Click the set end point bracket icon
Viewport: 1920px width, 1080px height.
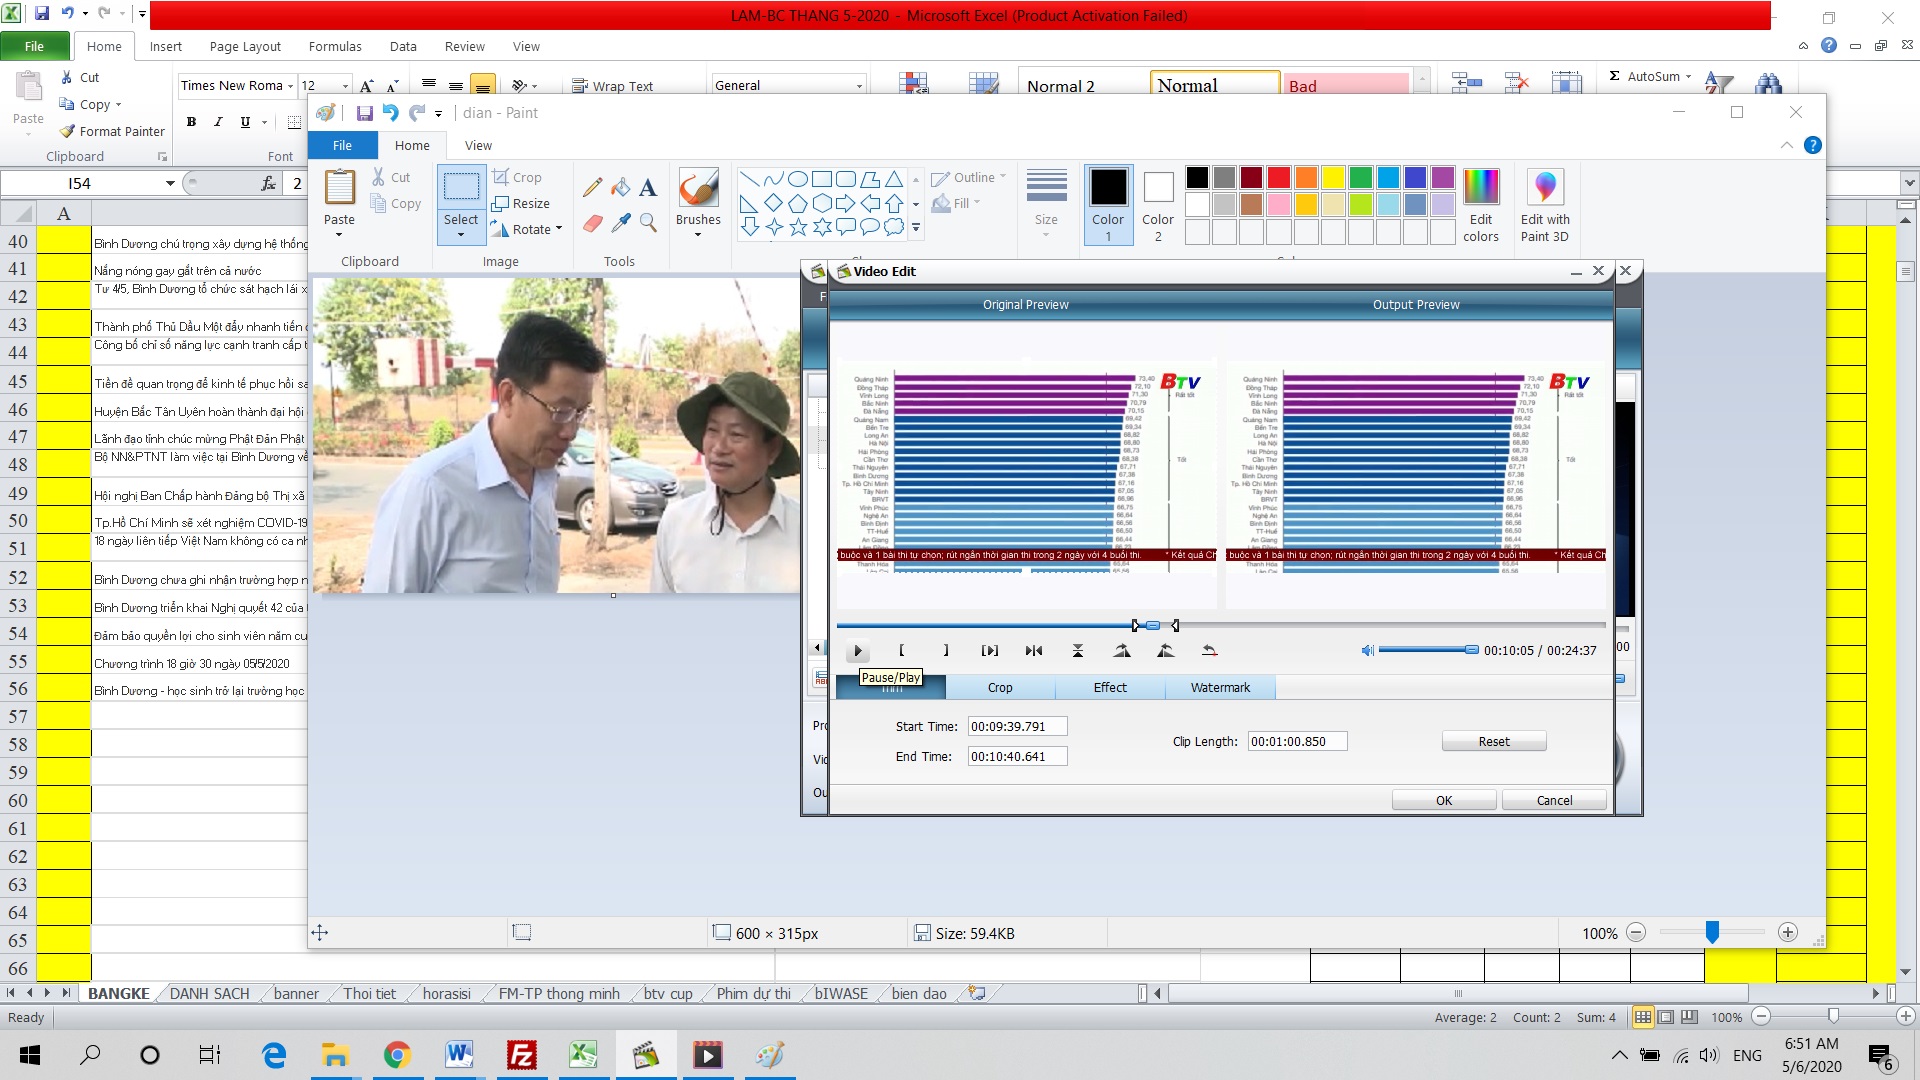pyautogui.click(x=945, y=650)
